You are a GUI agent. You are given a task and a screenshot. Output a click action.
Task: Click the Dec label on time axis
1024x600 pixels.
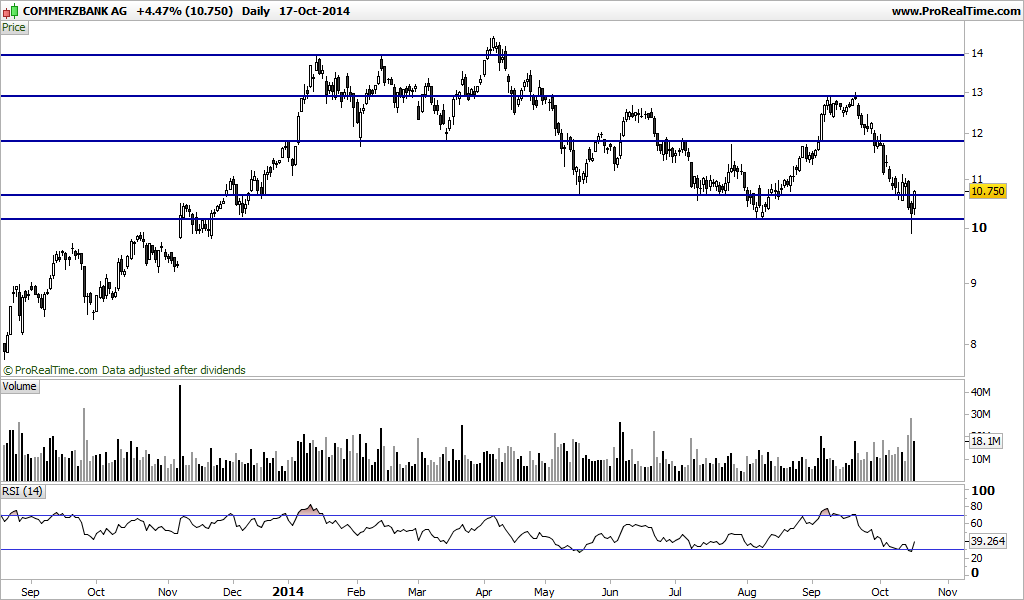pyautogui.click(x=232, y=592)
